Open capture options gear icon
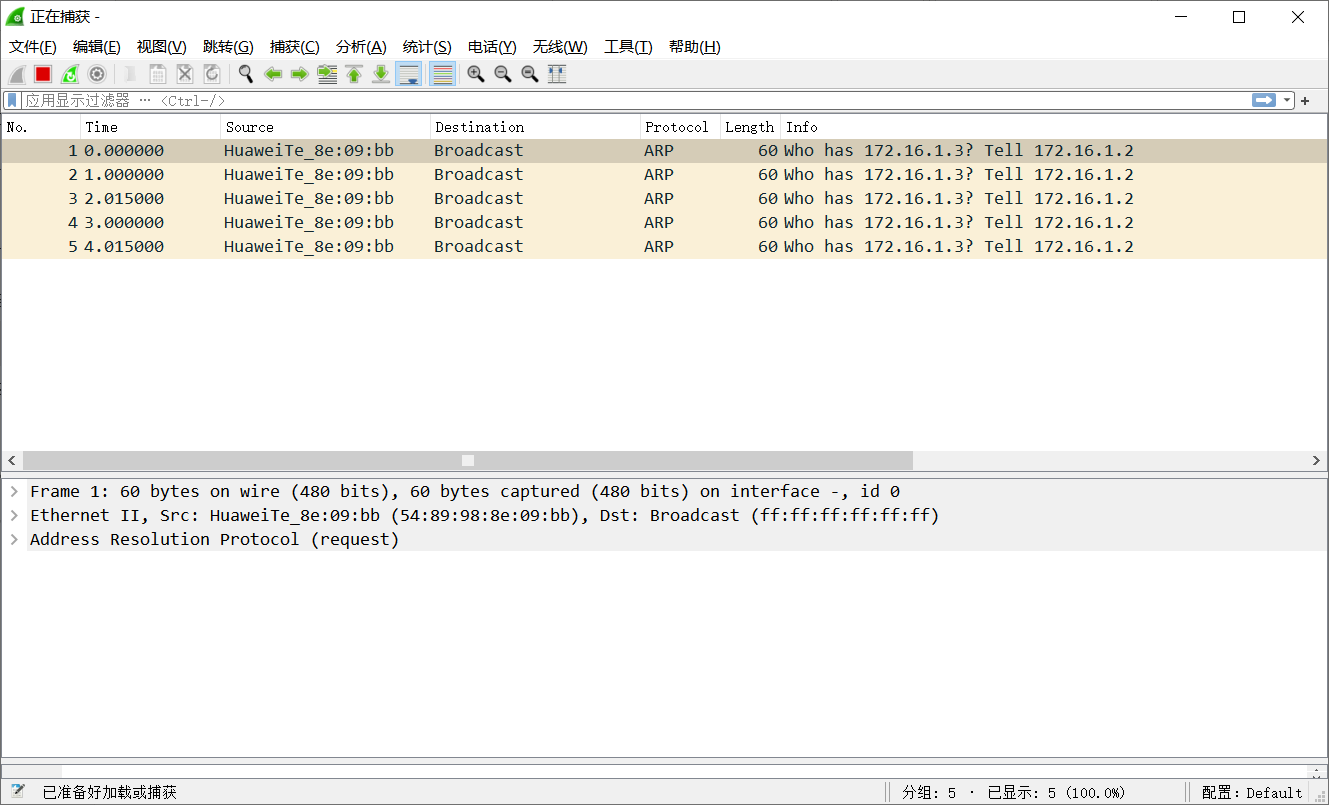 (97, 74)
